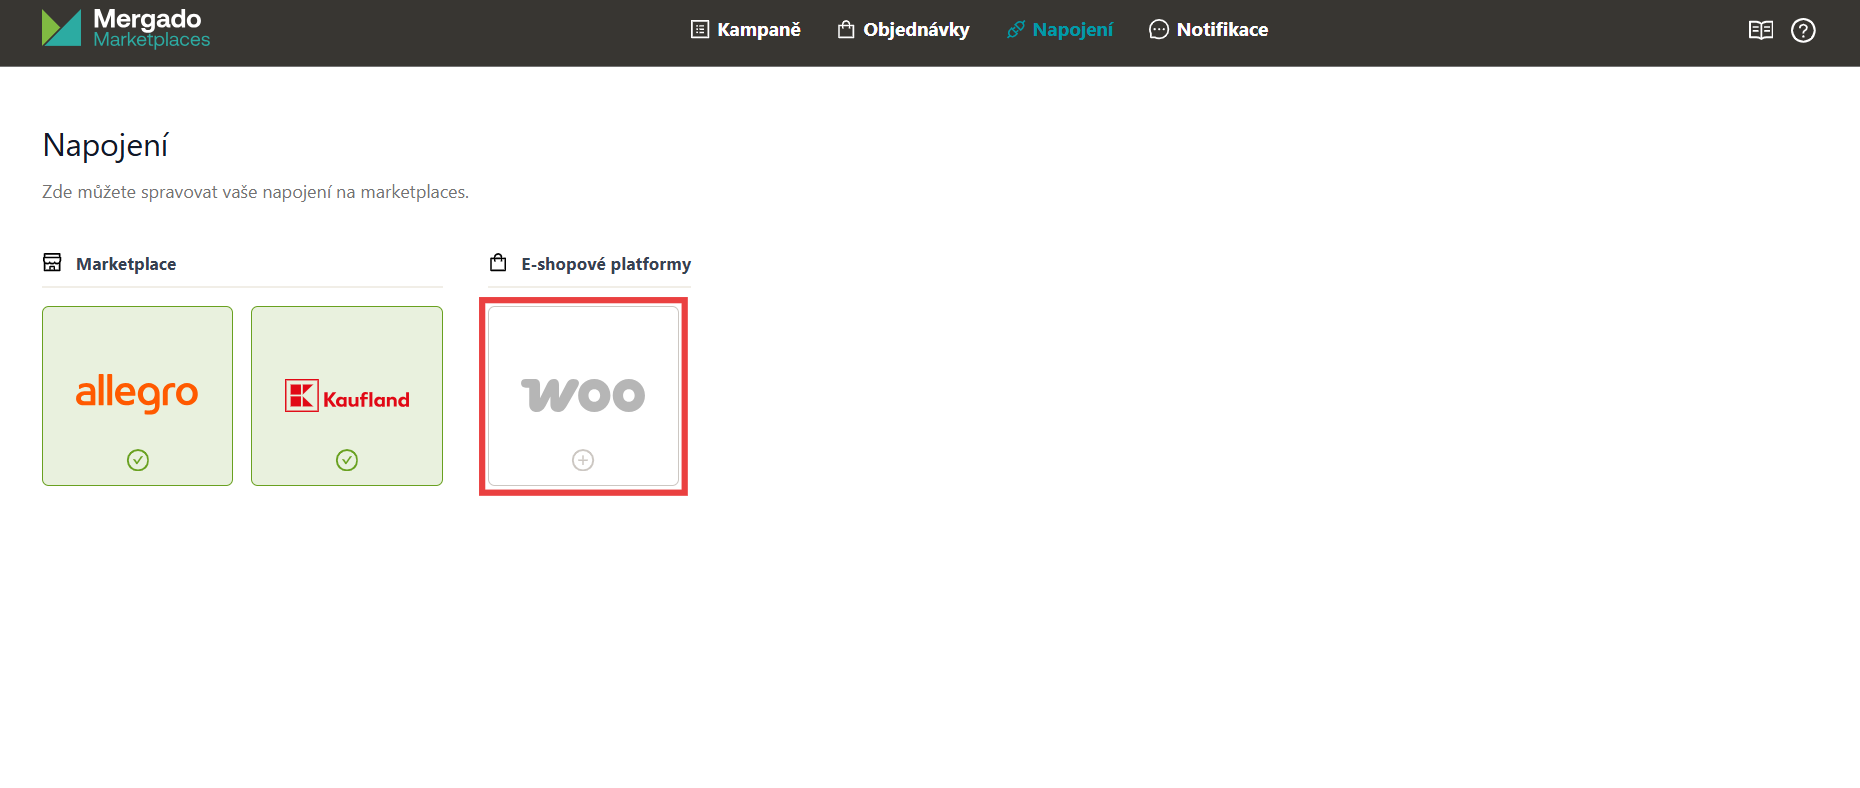
Task: Open the Mergado Marketplaces logo home link
Action: (x=126, y=29)
